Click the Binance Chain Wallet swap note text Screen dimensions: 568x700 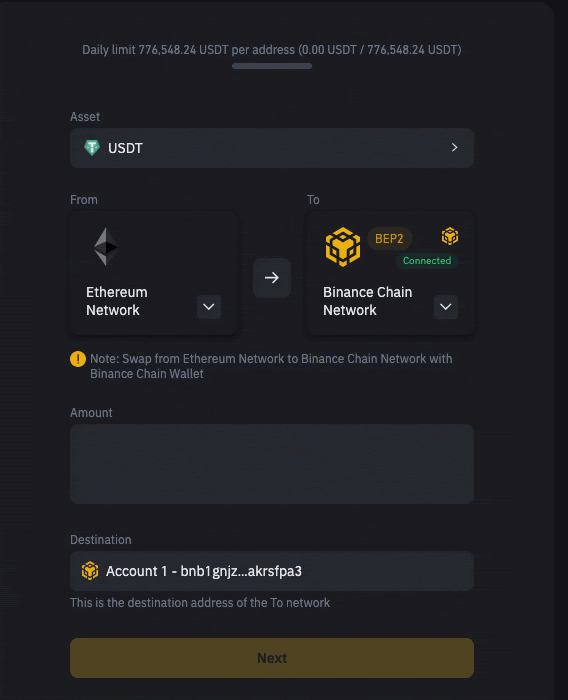point(271,366)
